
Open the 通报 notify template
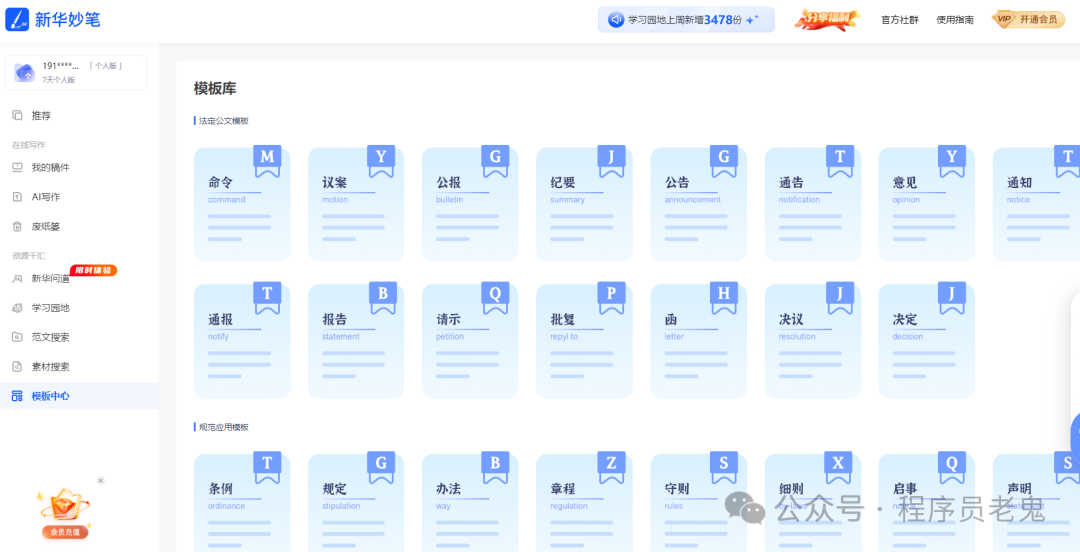[242, 341]
